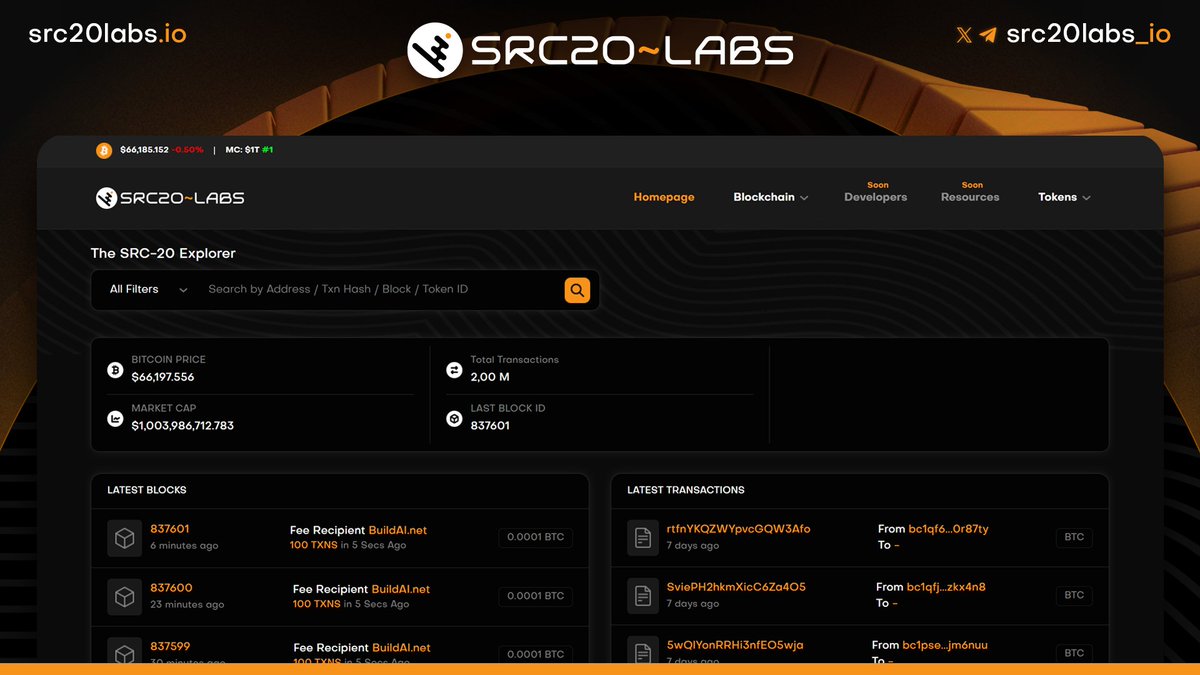Click the document icon next to rtfnYKQZWYpvcGQW3Afo
The height and width of the screenshot is (675, 1200).
click(x=641, y=537)
